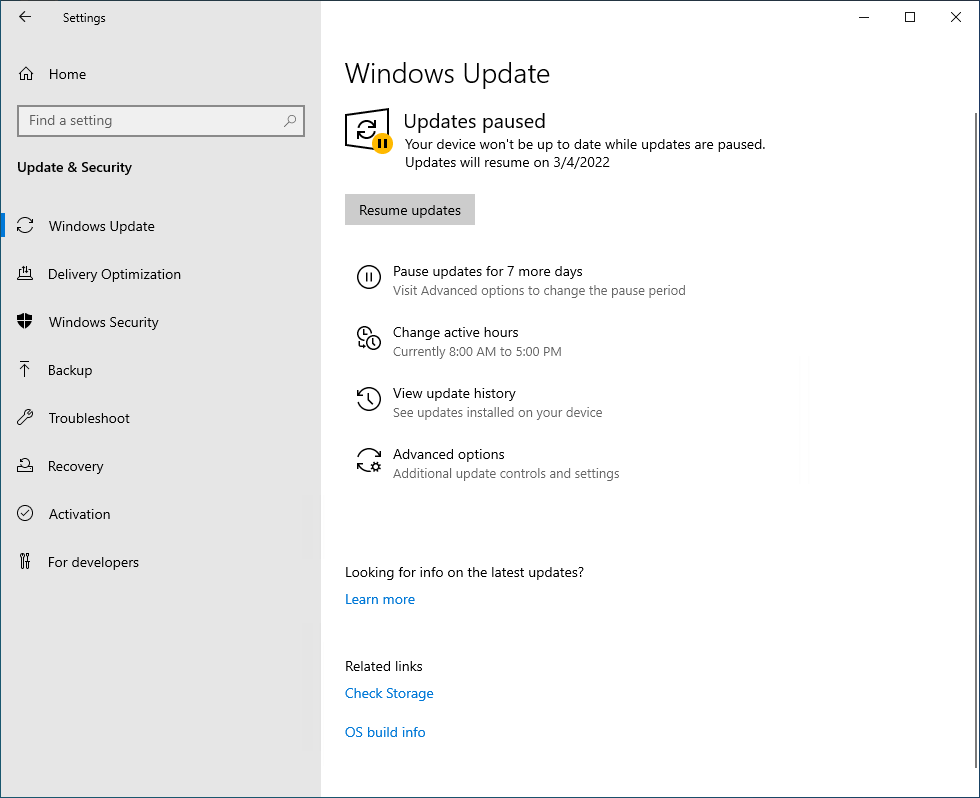Image resolution: width=980 pixels, height=798 pixels.
Task: Click the vertical scrollbar on right edge
Action: 974,400
